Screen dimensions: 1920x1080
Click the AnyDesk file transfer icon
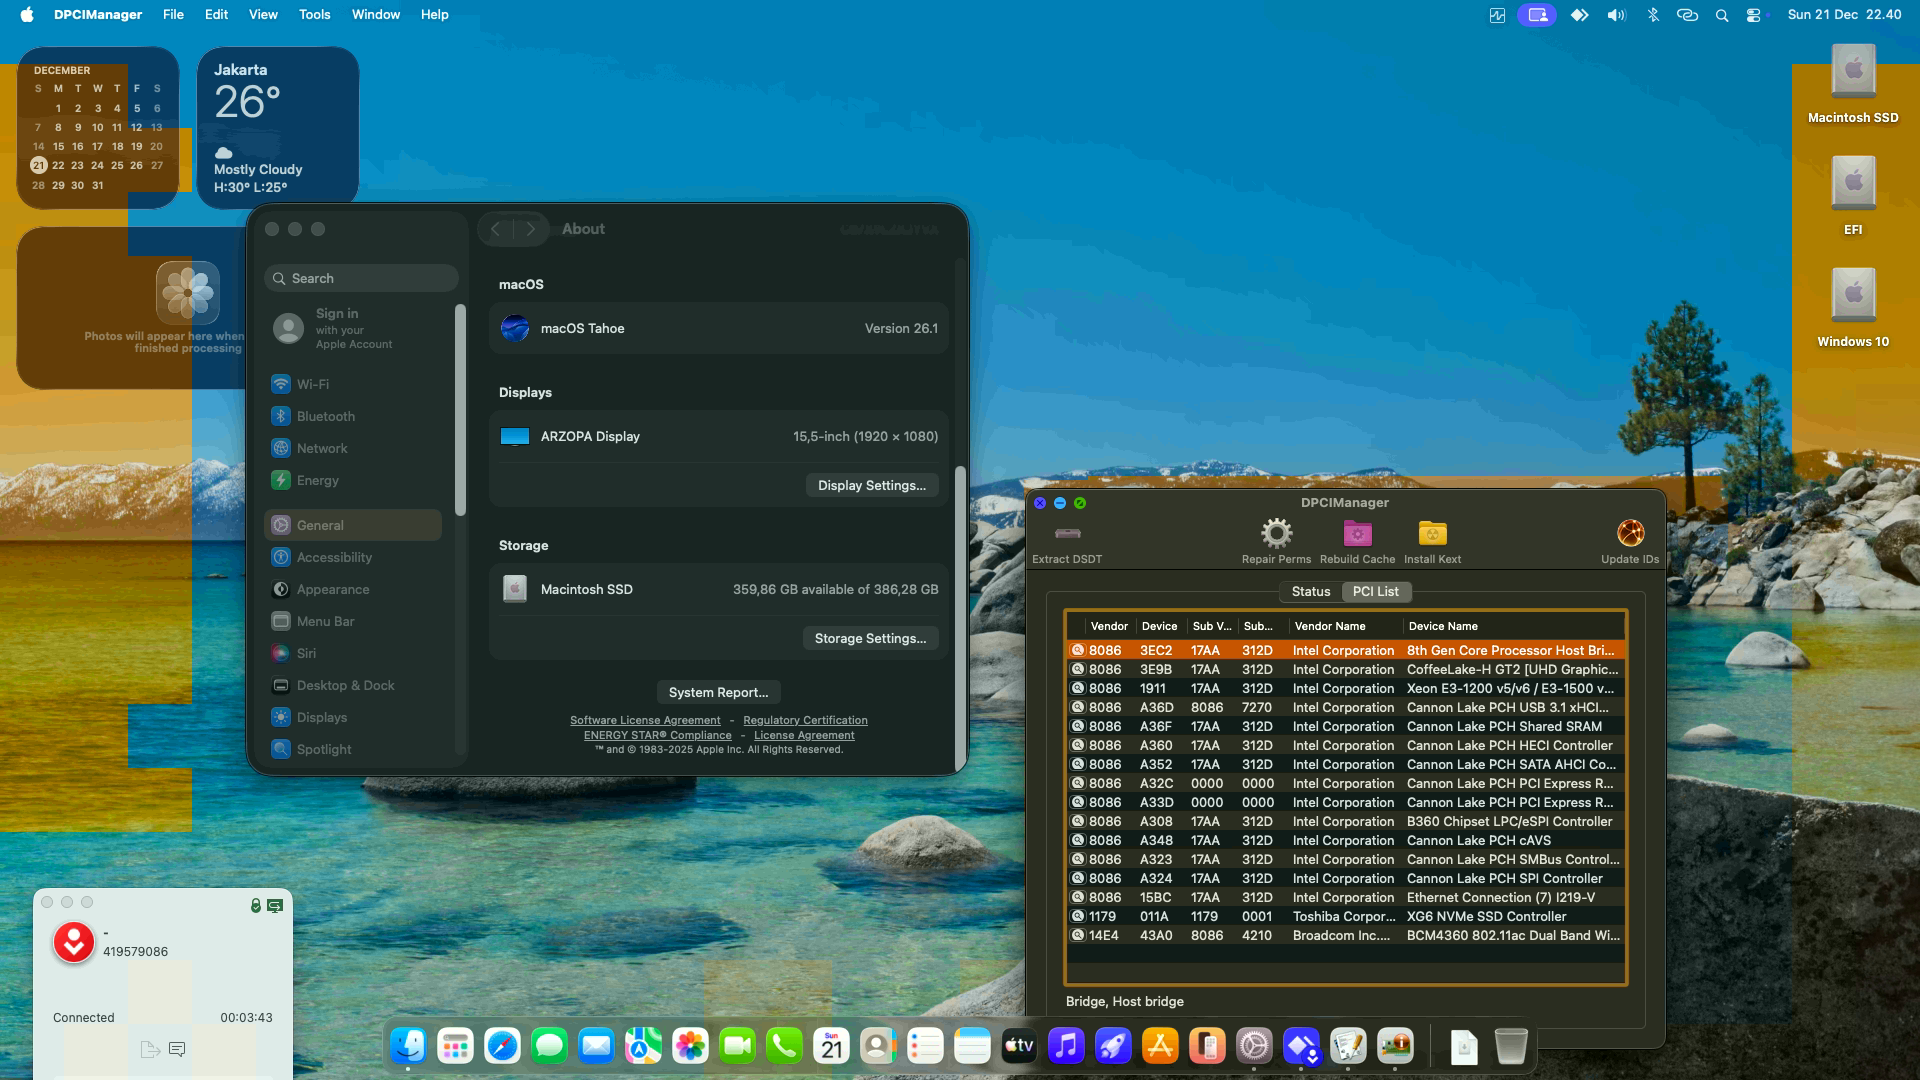[150, 1049]
